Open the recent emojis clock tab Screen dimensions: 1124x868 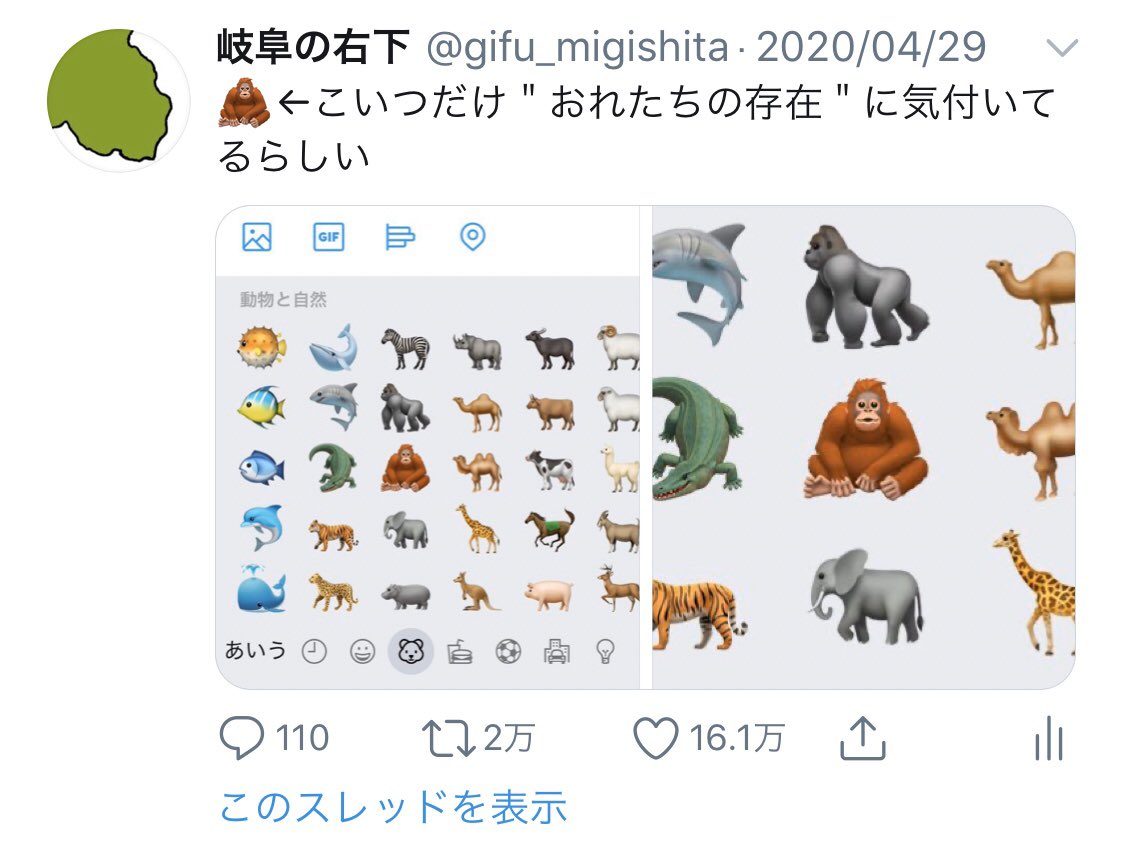click(x=314, y=652)
